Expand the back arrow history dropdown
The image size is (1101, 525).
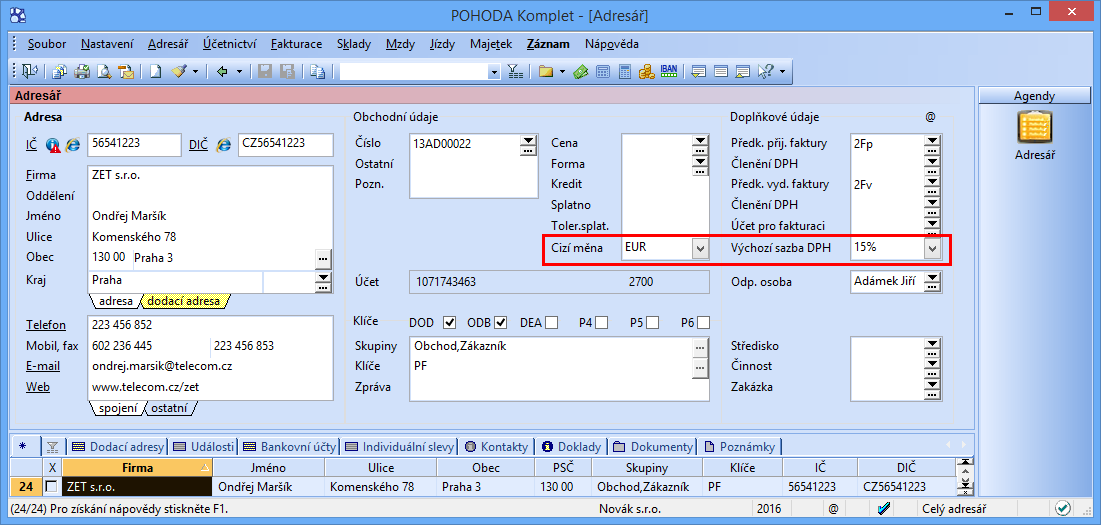(x=239, y=71)
